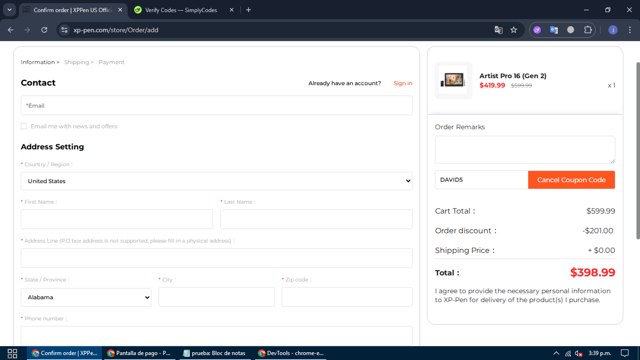Click the $599.99 cart total value
The height and width of the screenshot is (360, 640).
[x=600, y=211]
